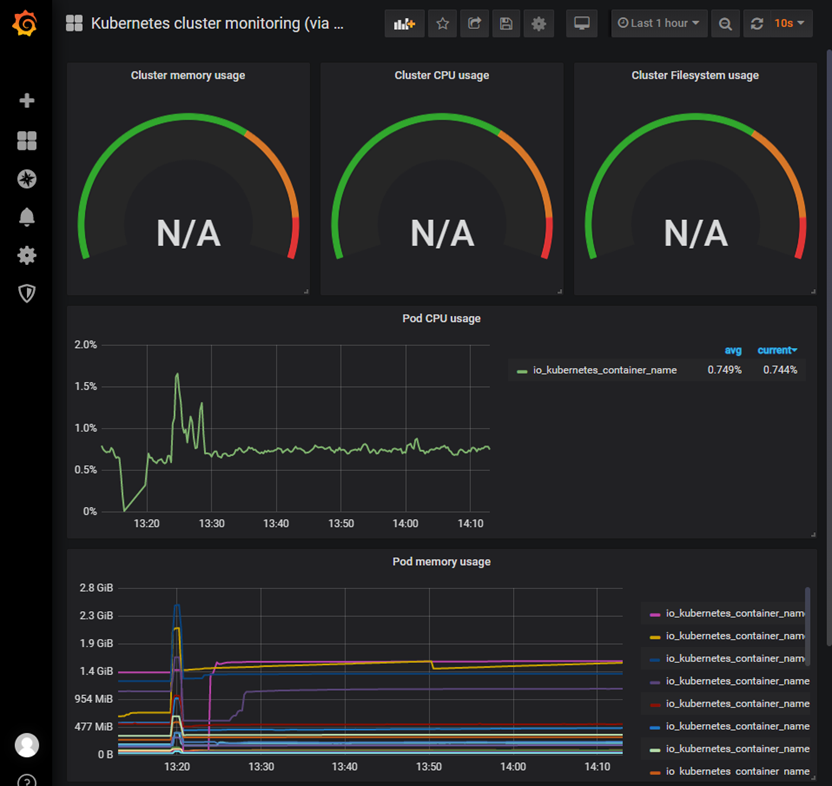Open the Cluster memory usage panel menu

coord(188,75)
